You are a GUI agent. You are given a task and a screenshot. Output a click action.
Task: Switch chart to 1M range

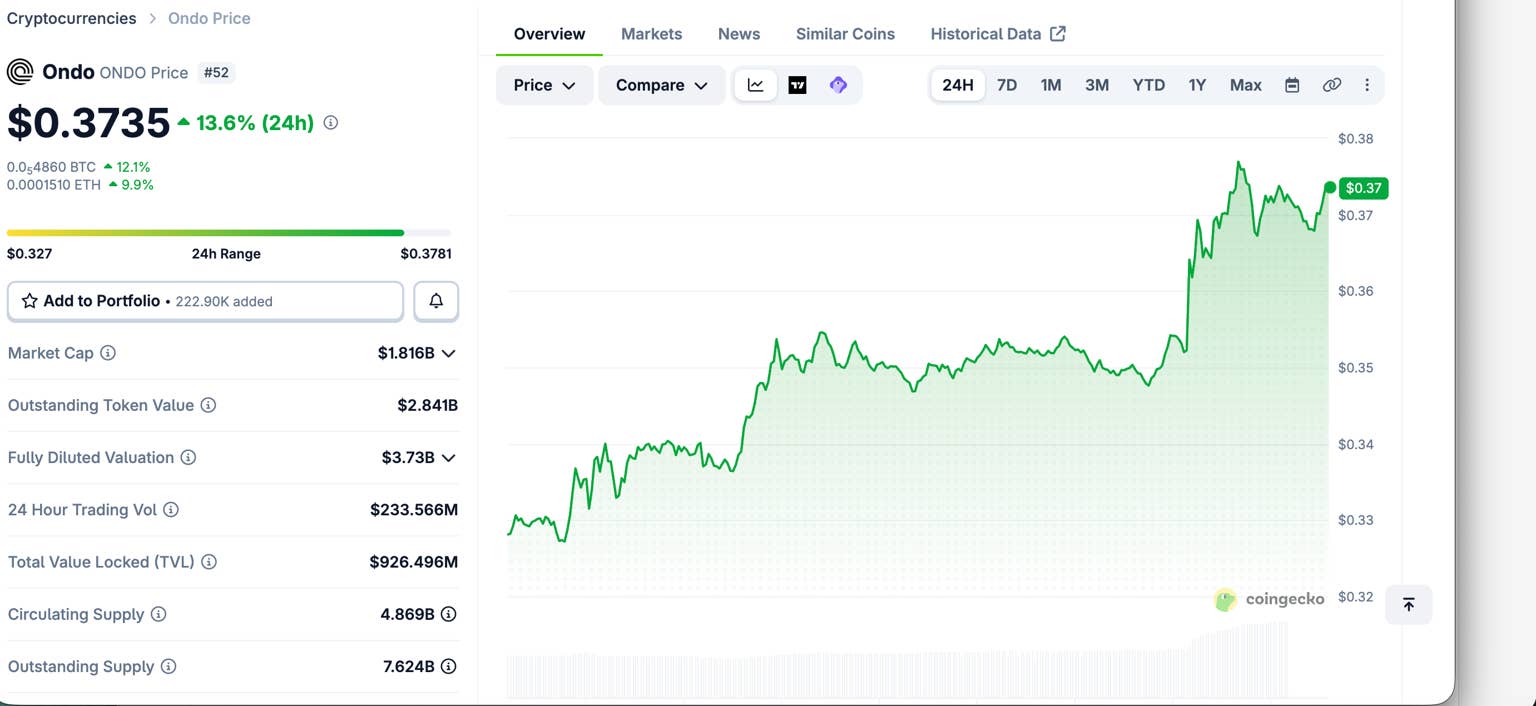pos(1051,85)
